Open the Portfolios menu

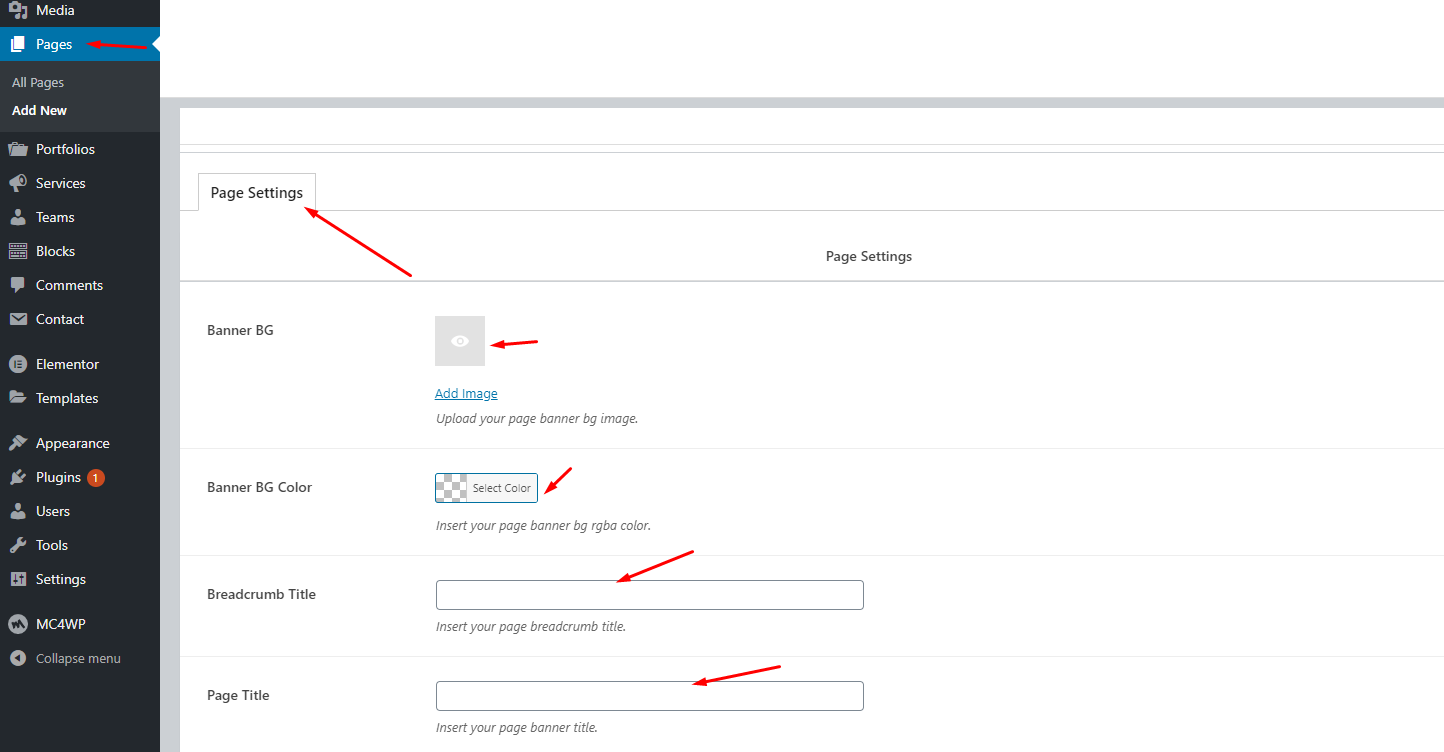tap(65, 149)
